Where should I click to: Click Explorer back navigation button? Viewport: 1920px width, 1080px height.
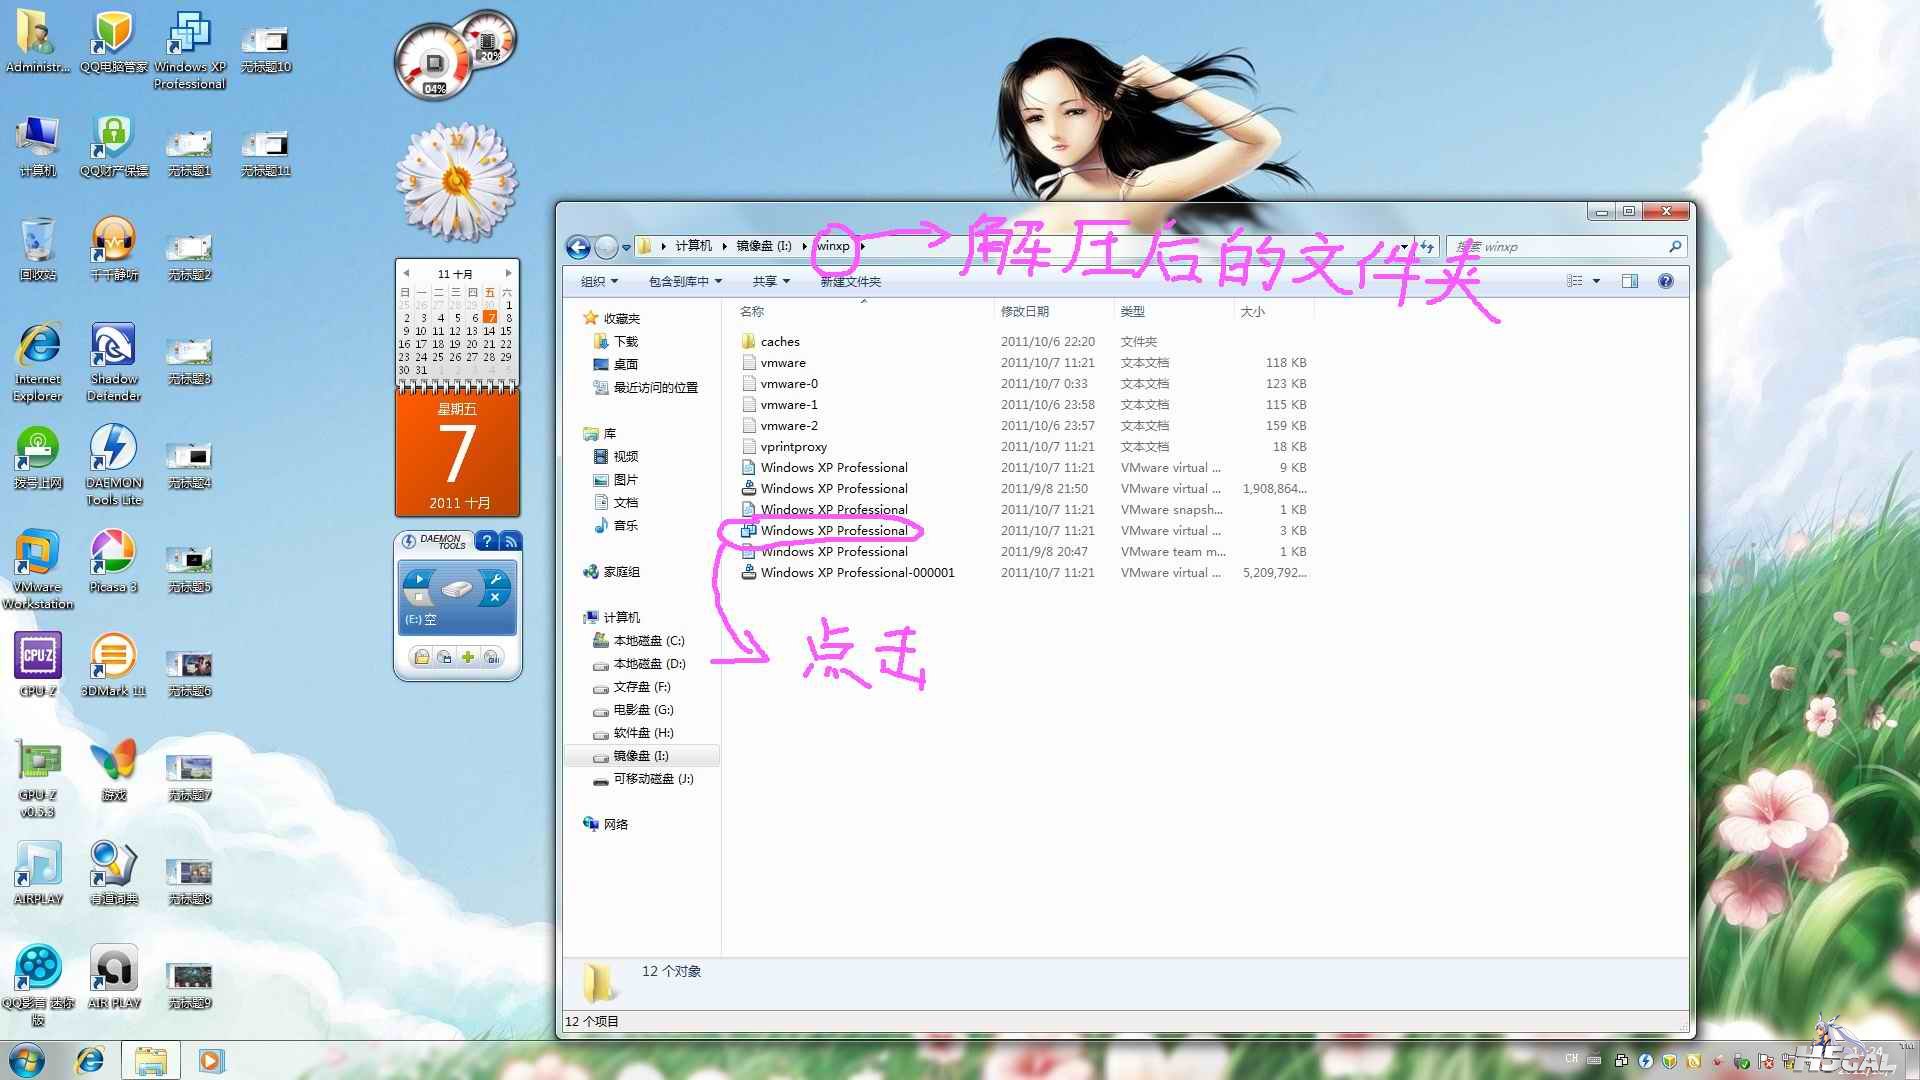coord(578,246)
